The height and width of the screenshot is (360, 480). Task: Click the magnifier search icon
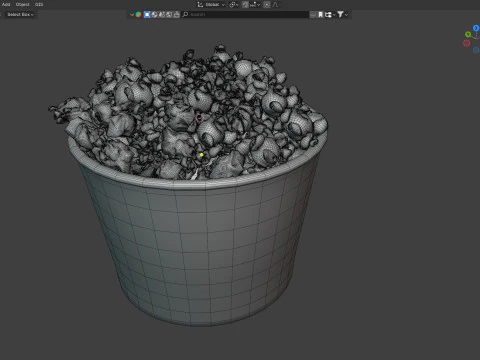[x=185, y=14]
